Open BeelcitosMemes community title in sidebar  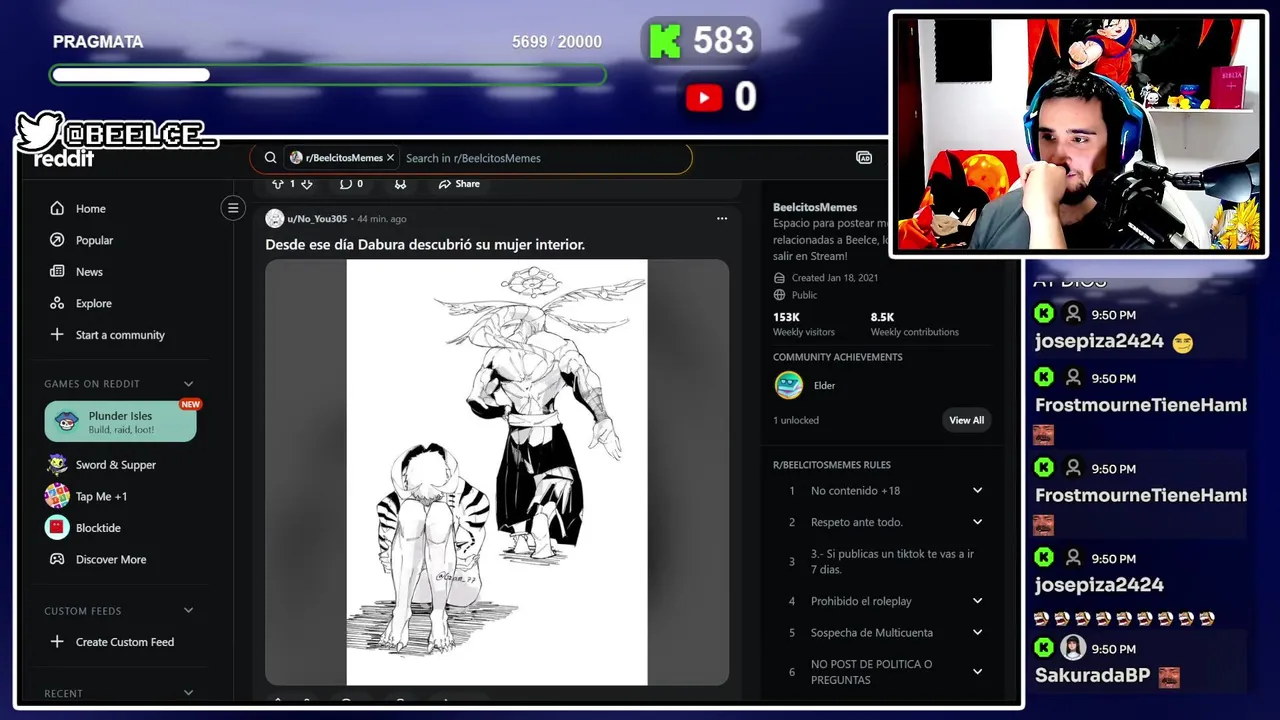click(x=815, y=207)
